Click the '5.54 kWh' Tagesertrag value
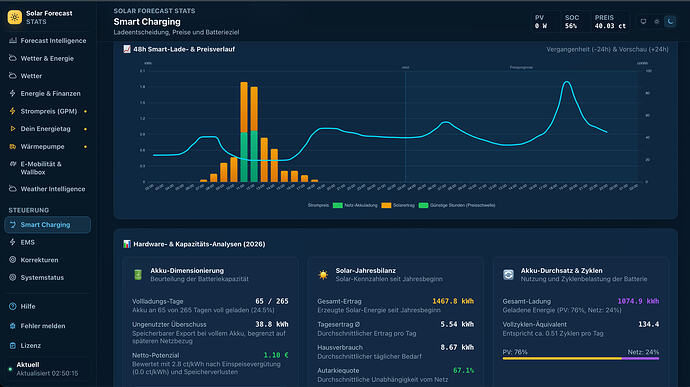This screenshot has width=690, height=387. tap(457, 324)
